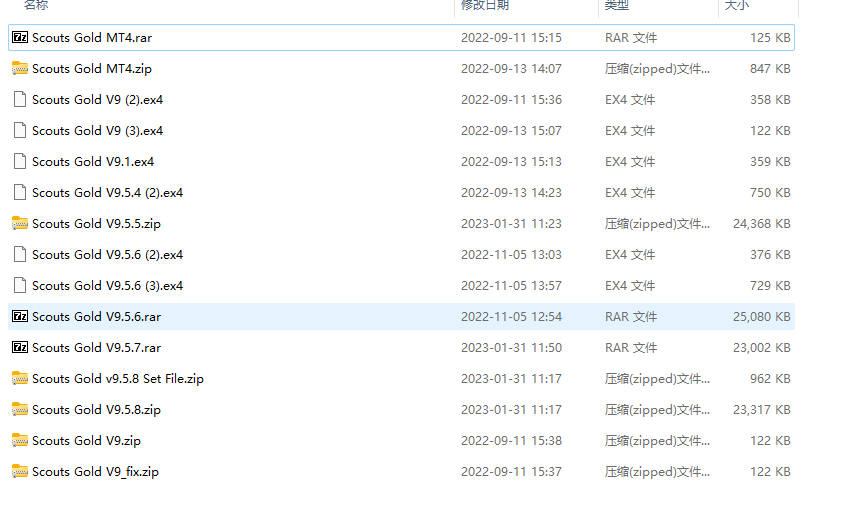Click the EX4 文件 type for V9.1.ex4
This screenshot has height=520, width=846.
630,162
